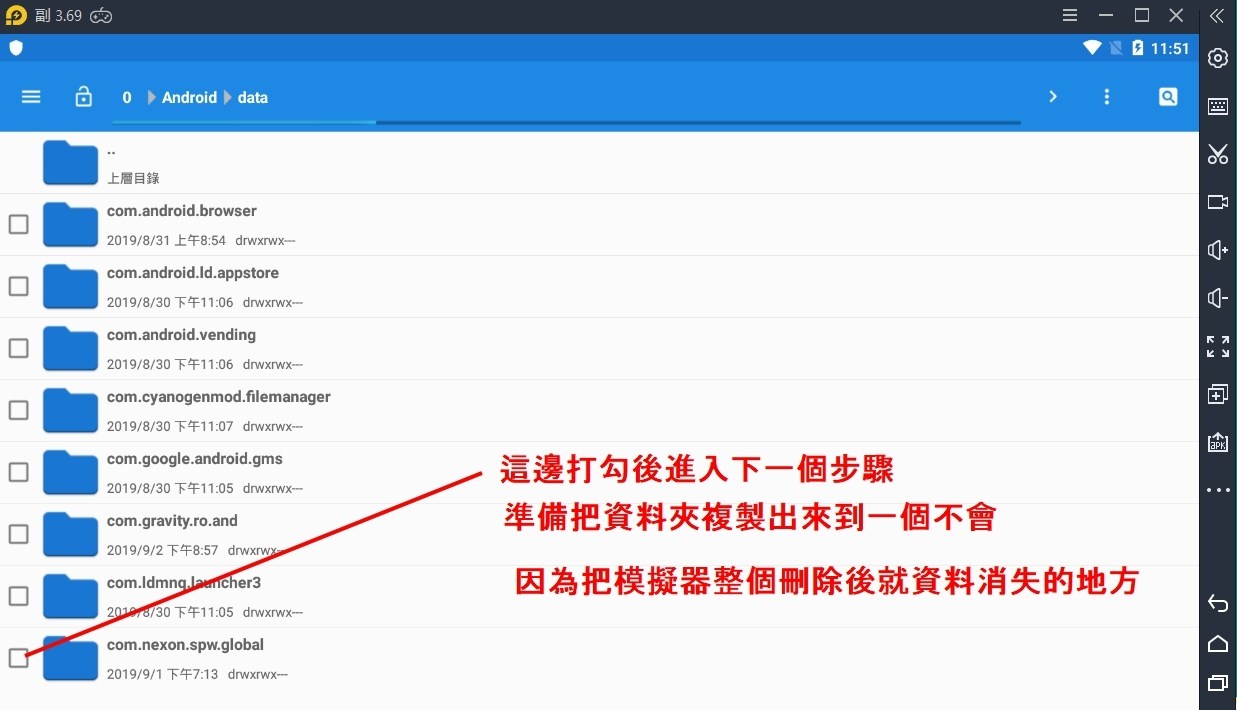This screenshot has width=1237, height=710.
Task: Increase emulator volume
Action: pyautogui.click(x=1218, y=250)
